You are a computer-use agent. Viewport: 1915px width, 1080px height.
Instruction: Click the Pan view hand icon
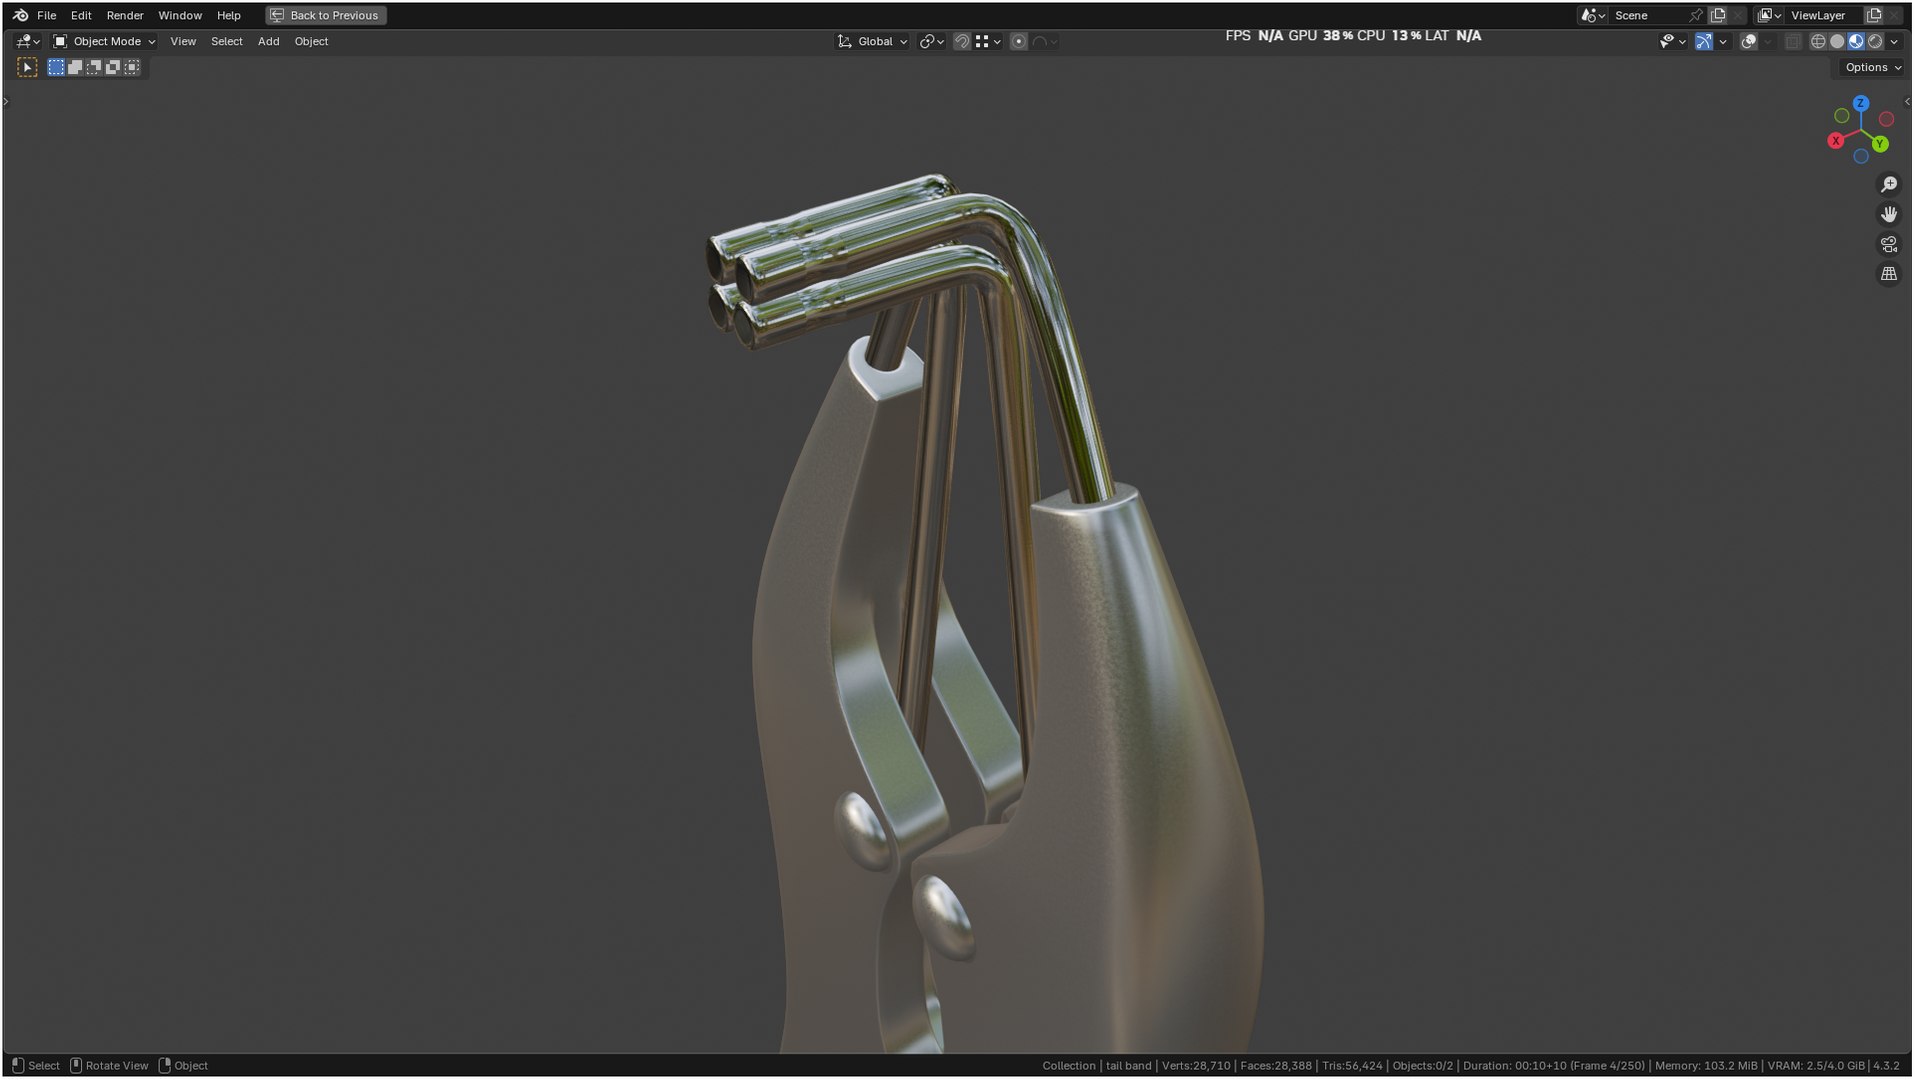pyautogui.click(x=1888, y=214)
